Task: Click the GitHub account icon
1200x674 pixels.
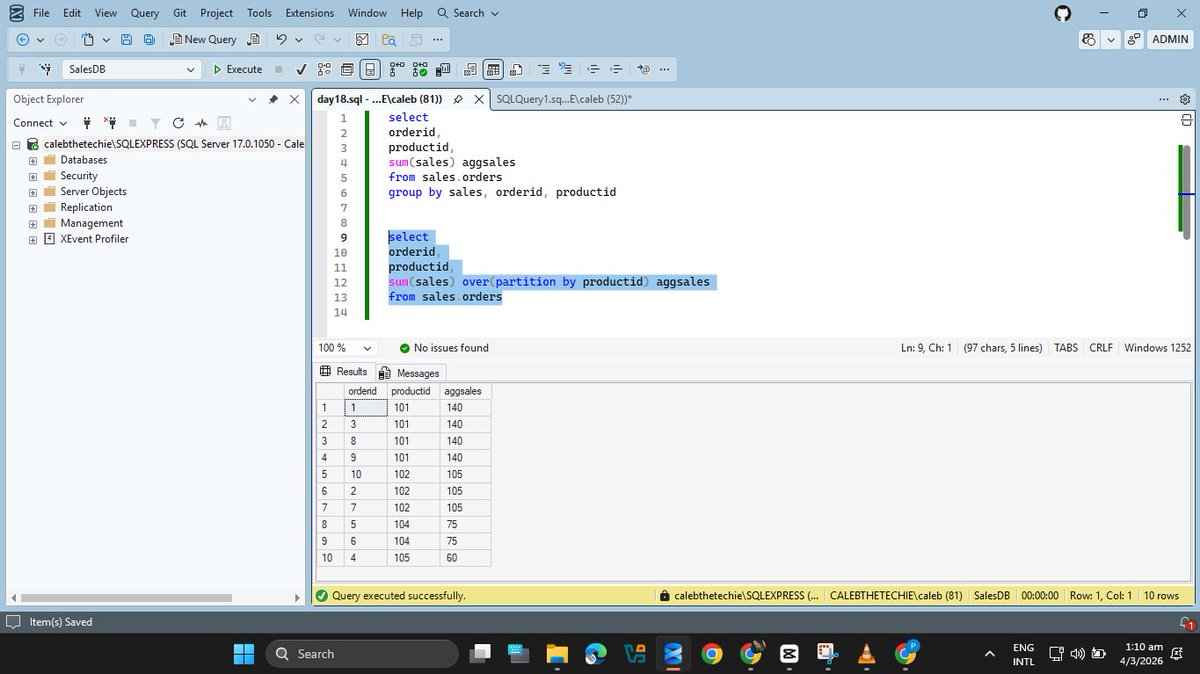Action: 1063,13
